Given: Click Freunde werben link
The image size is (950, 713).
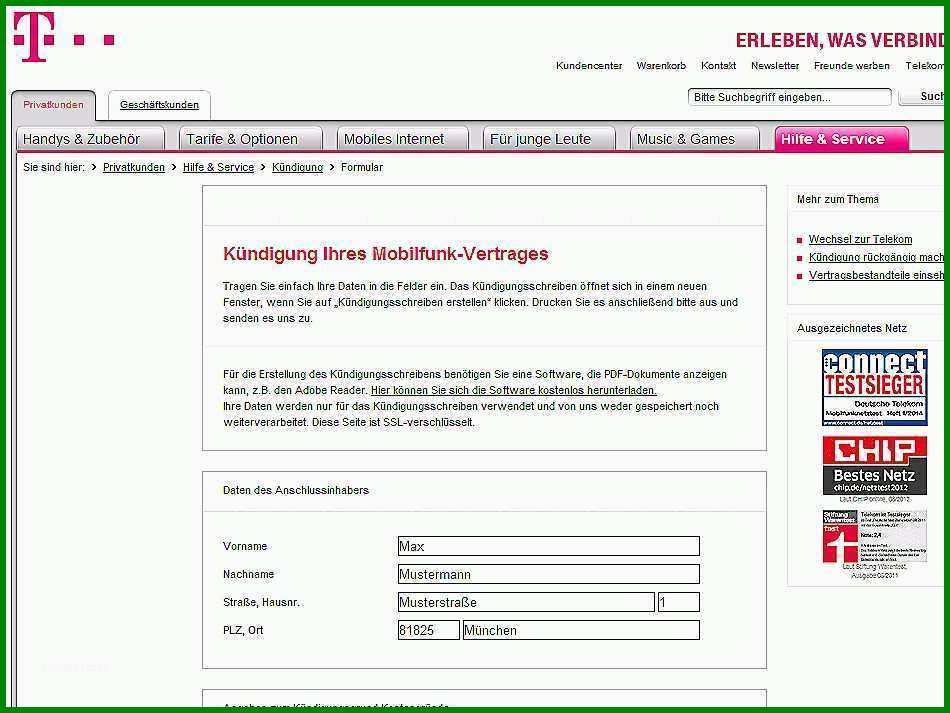Looking at the screenshot, I should 852,65.
